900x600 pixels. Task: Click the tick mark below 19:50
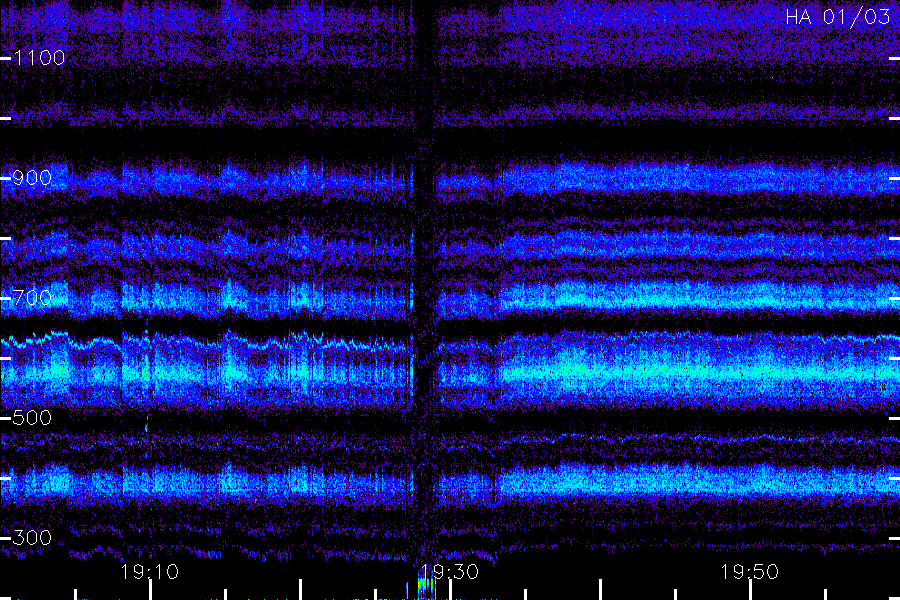point(750,590)
